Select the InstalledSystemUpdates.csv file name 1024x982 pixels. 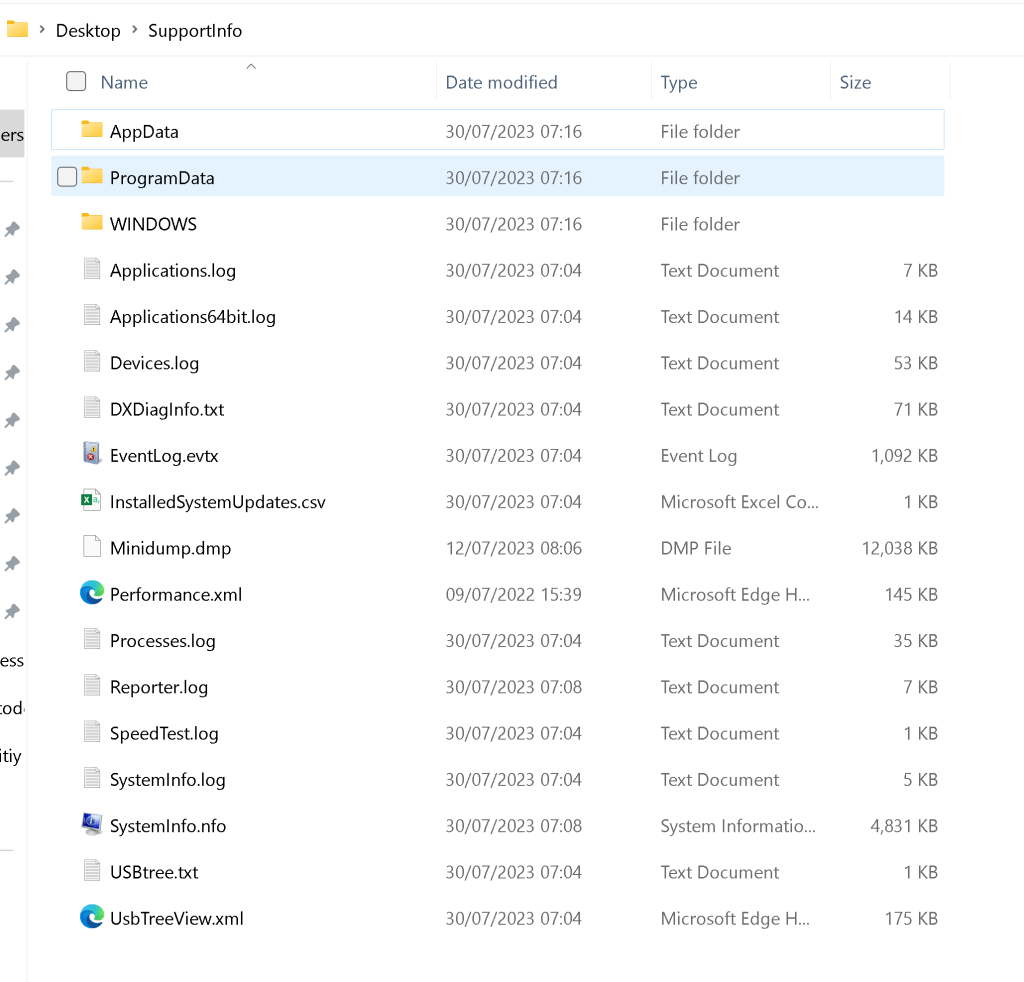click(x=217, y=502)
